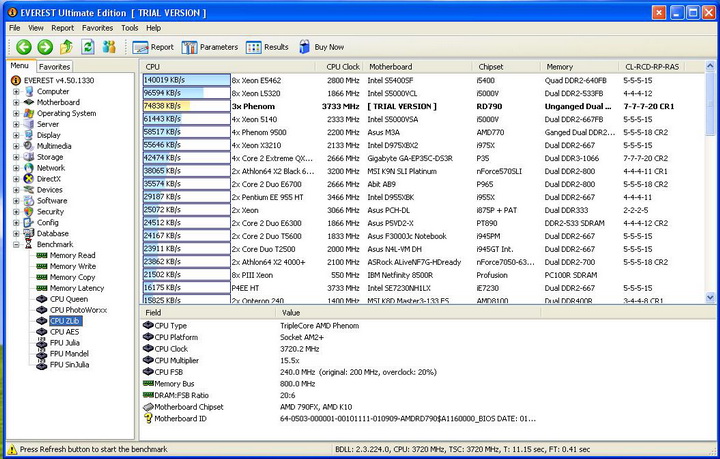Sort by the CL-RCD-RP-RAS column header
The image size is (720, 459).
652,67
